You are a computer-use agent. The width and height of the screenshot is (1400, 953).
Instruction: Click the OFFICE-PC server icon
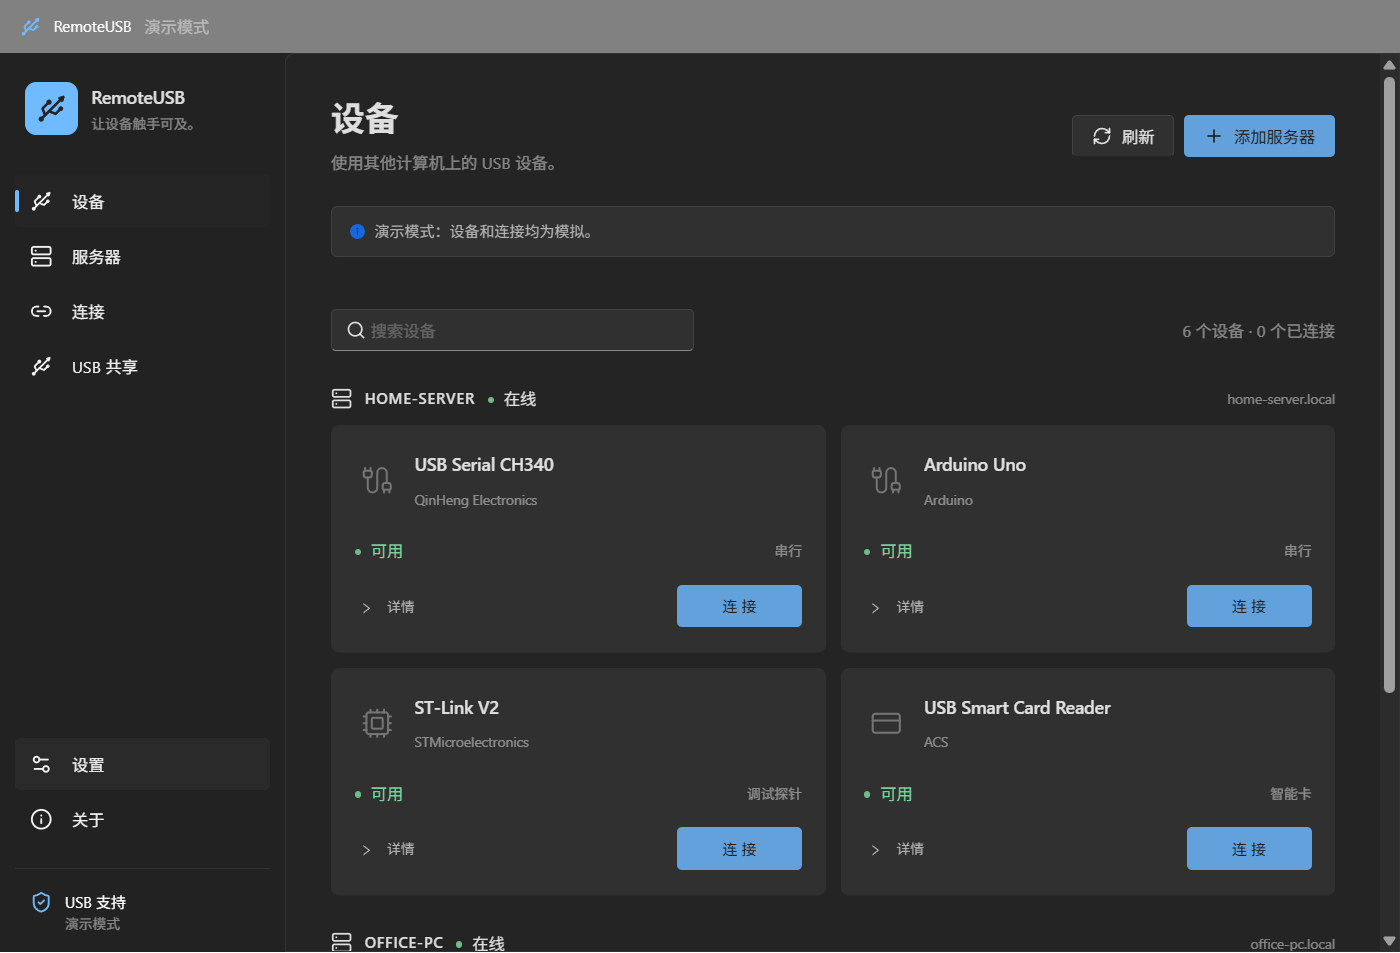342,942
